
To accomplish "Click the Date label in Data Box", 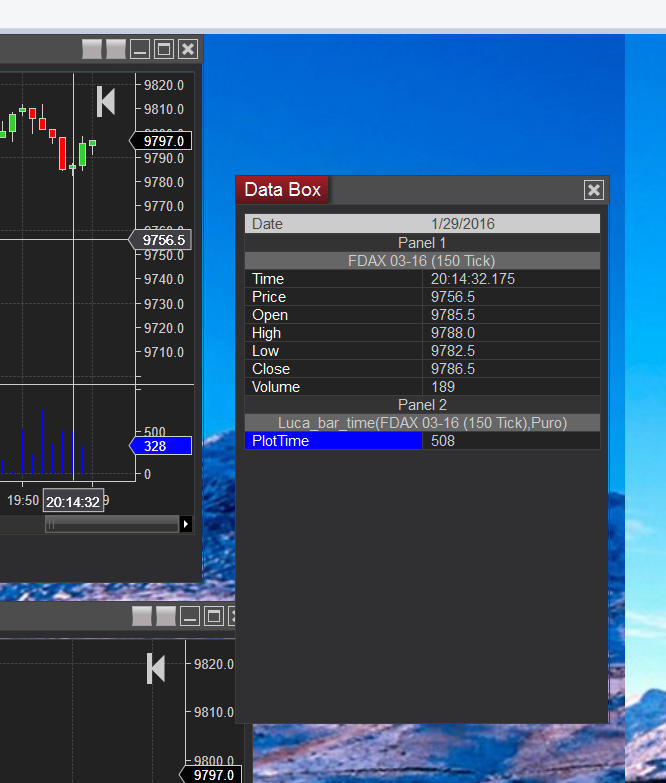I will [267, 224].
